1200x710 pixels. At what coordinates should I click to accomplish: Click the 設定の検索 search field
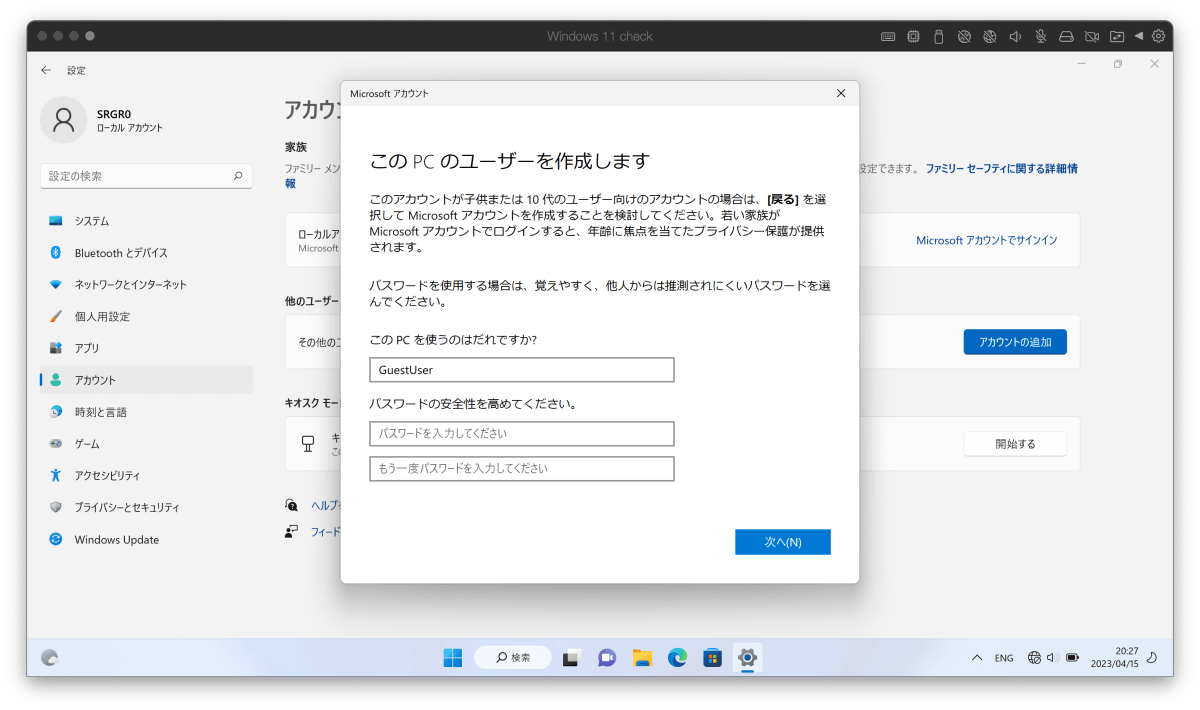pyautogui.click(x=146, y=176)
